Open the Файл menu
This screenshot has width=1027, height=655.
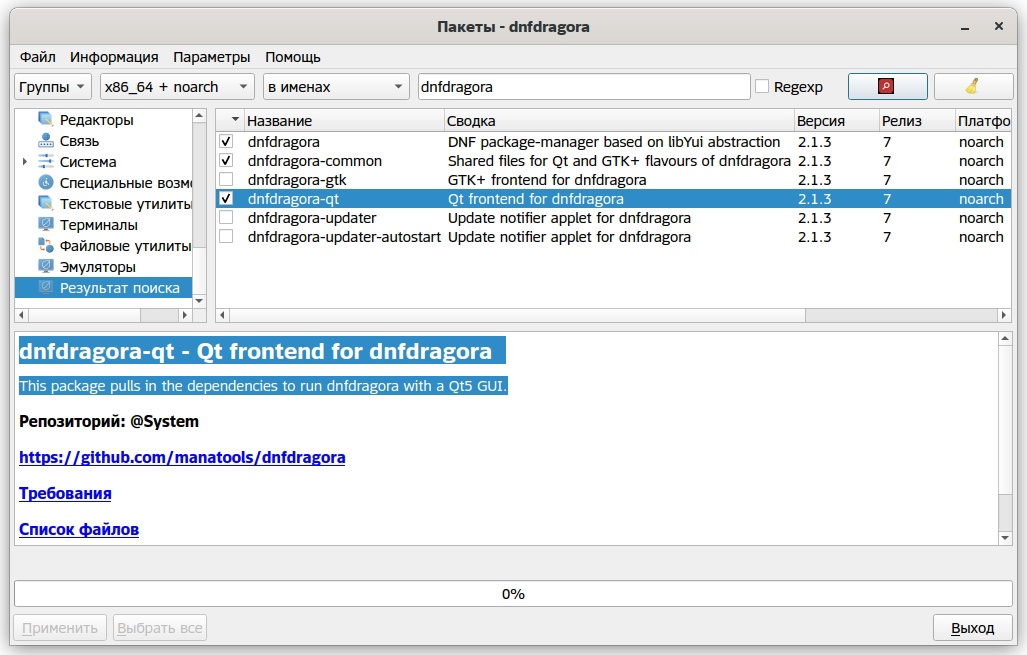tap(37, 57)
